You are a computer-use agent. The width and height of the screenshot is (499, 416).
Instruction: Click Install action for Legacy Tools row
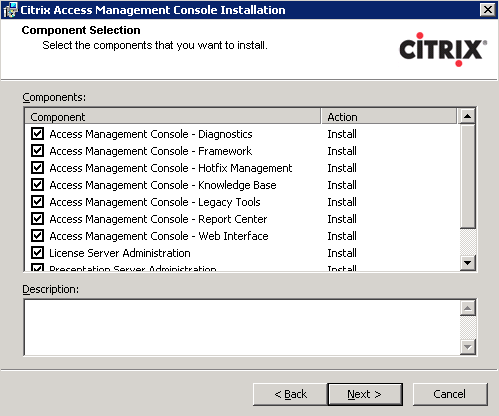coord(342,202)
